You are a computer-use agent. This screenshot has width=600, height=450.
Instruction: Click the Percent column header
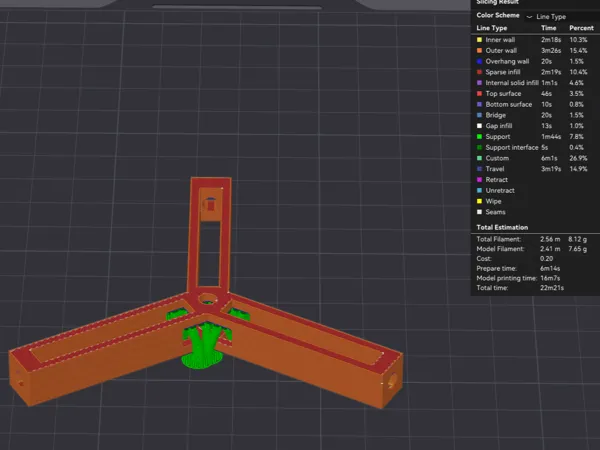pos(581,28)
